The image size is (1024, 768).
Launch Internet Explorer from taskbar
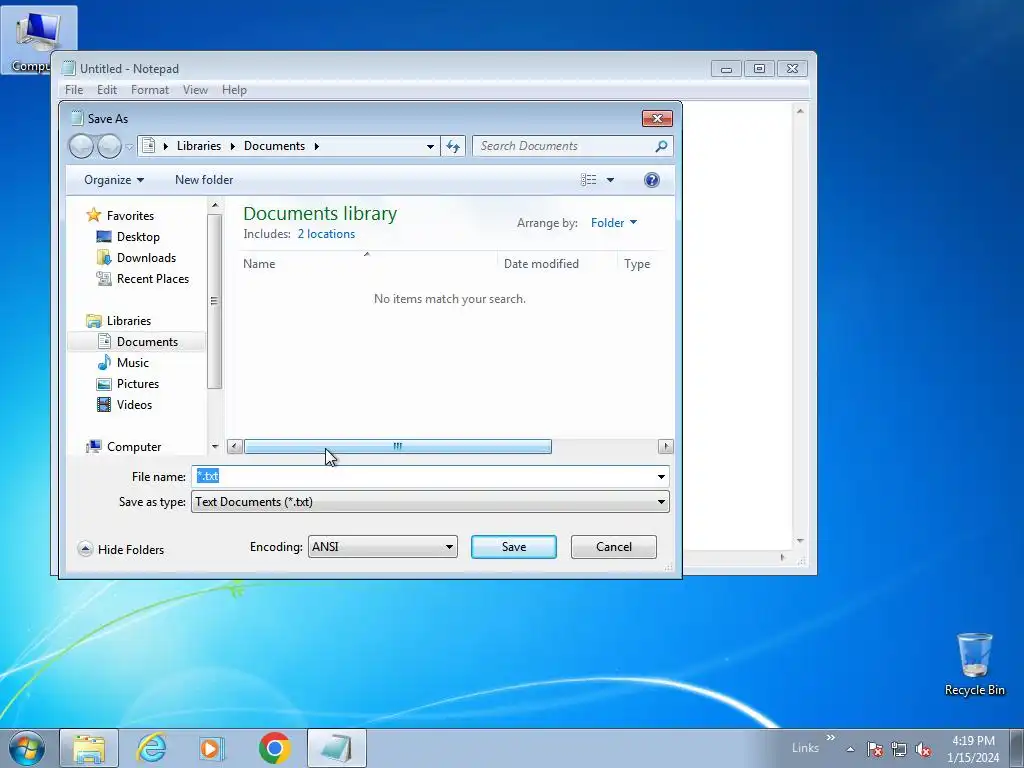152,748
